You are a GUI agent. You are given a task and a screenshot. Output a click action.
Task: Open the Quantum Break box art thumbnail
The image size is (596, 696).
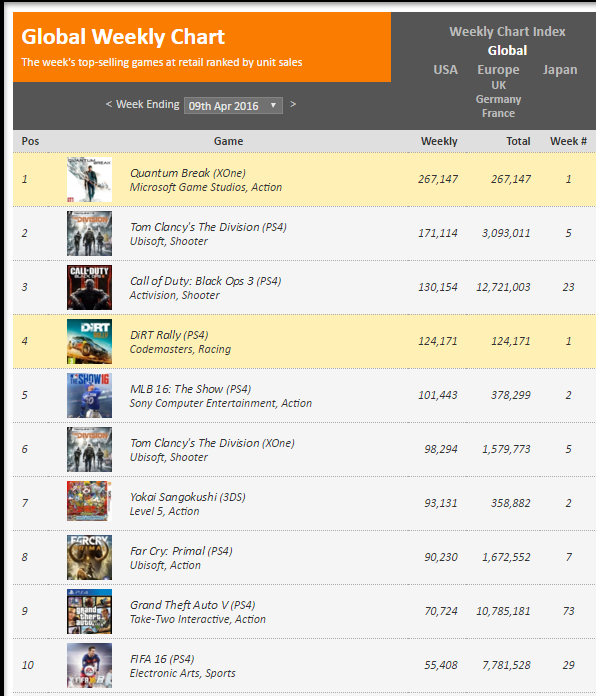(x=89, y=179)
